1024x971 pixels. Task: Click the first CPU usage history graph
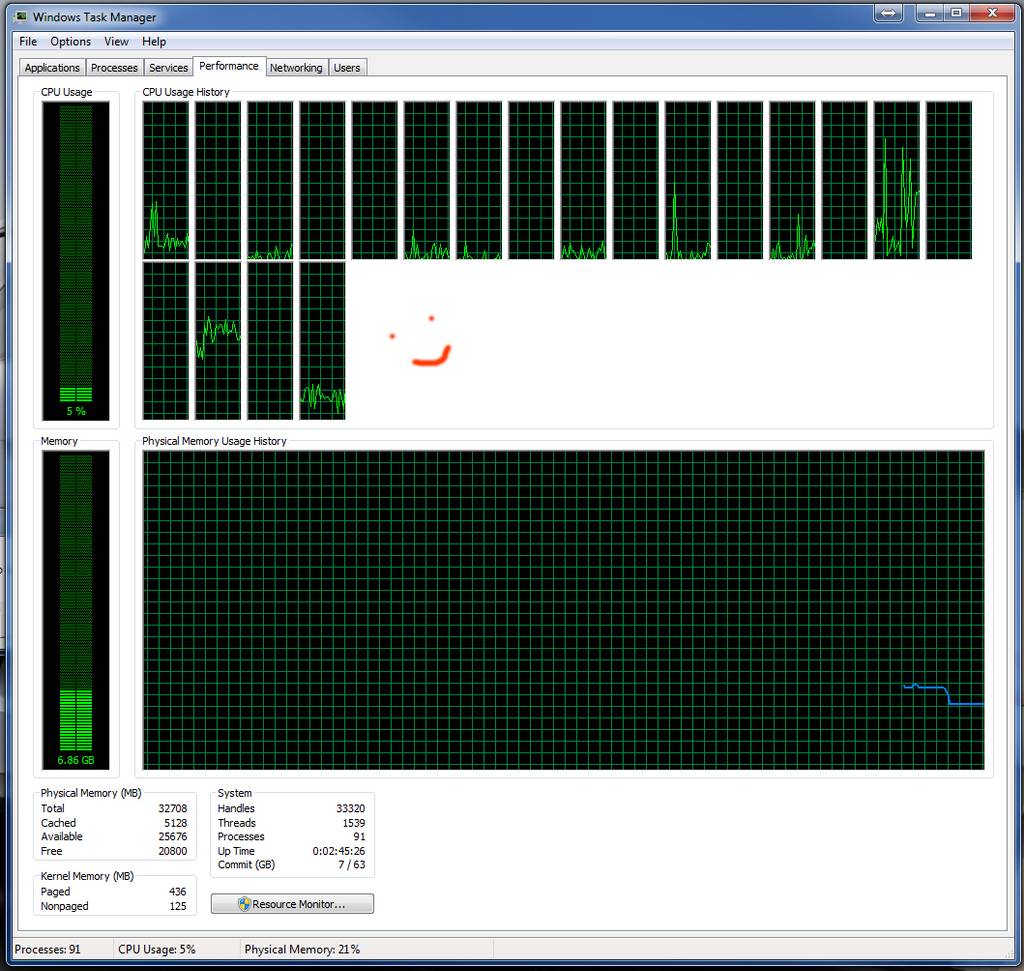166,180
